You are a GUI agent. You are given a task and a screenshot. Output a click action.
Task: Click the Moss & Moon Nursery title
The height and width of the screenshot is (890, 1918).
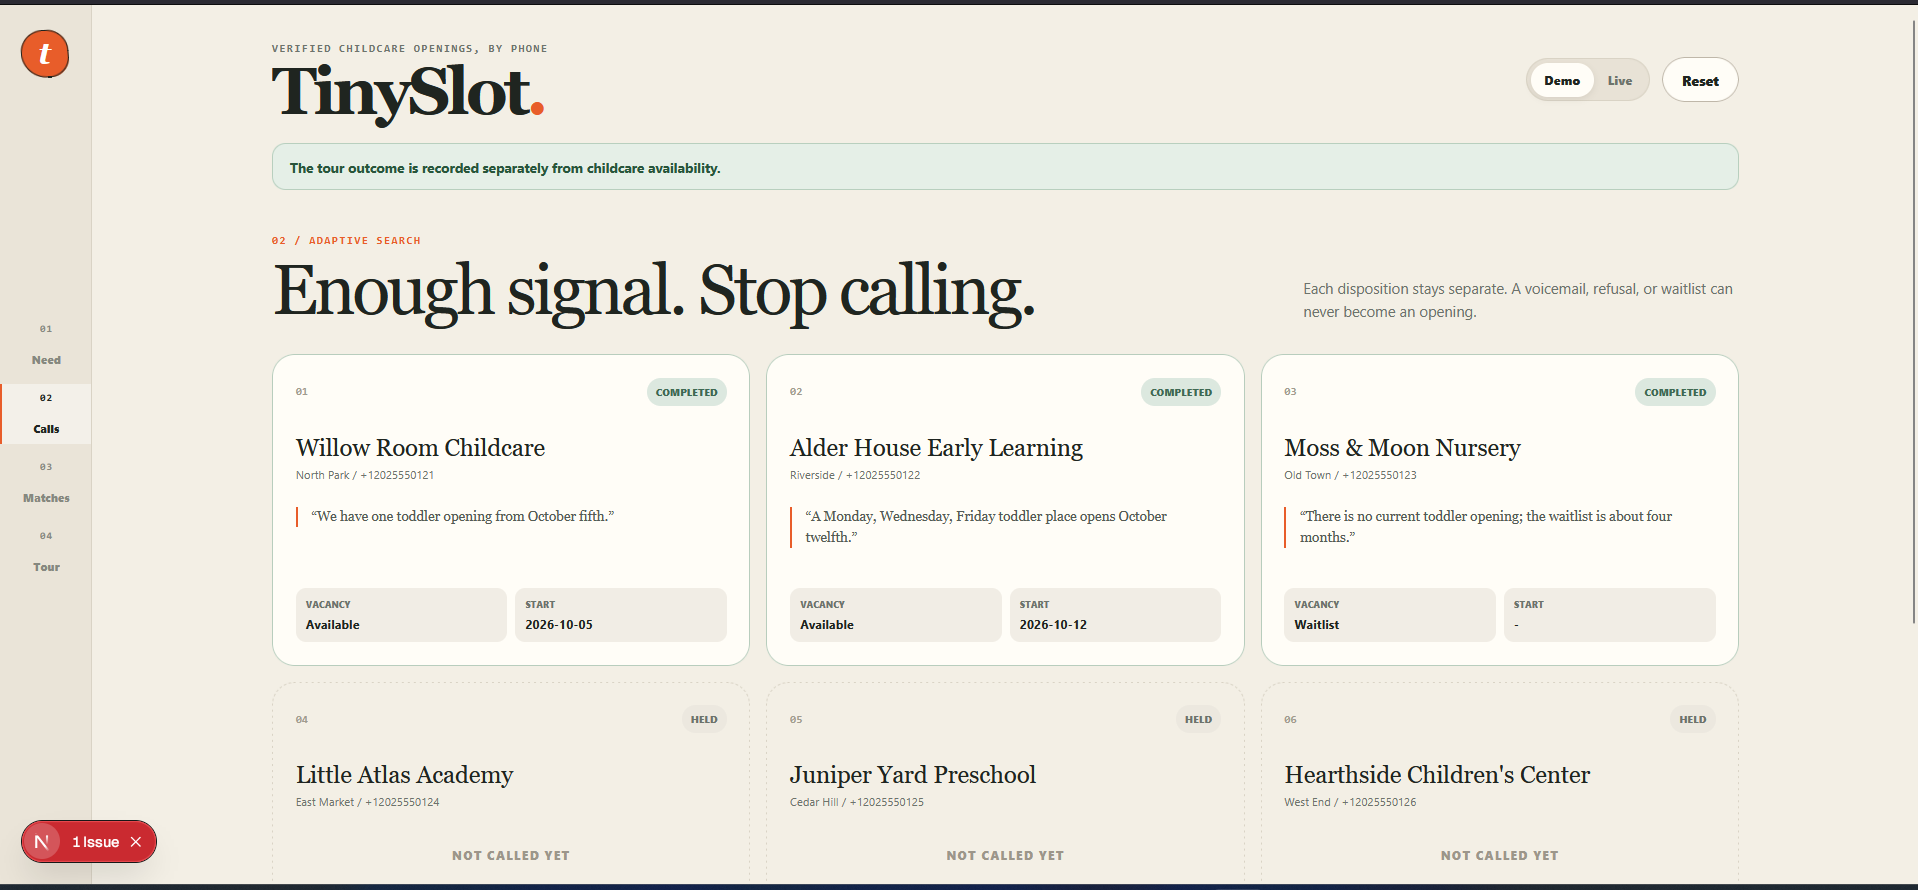click(x=1402, y=448)
